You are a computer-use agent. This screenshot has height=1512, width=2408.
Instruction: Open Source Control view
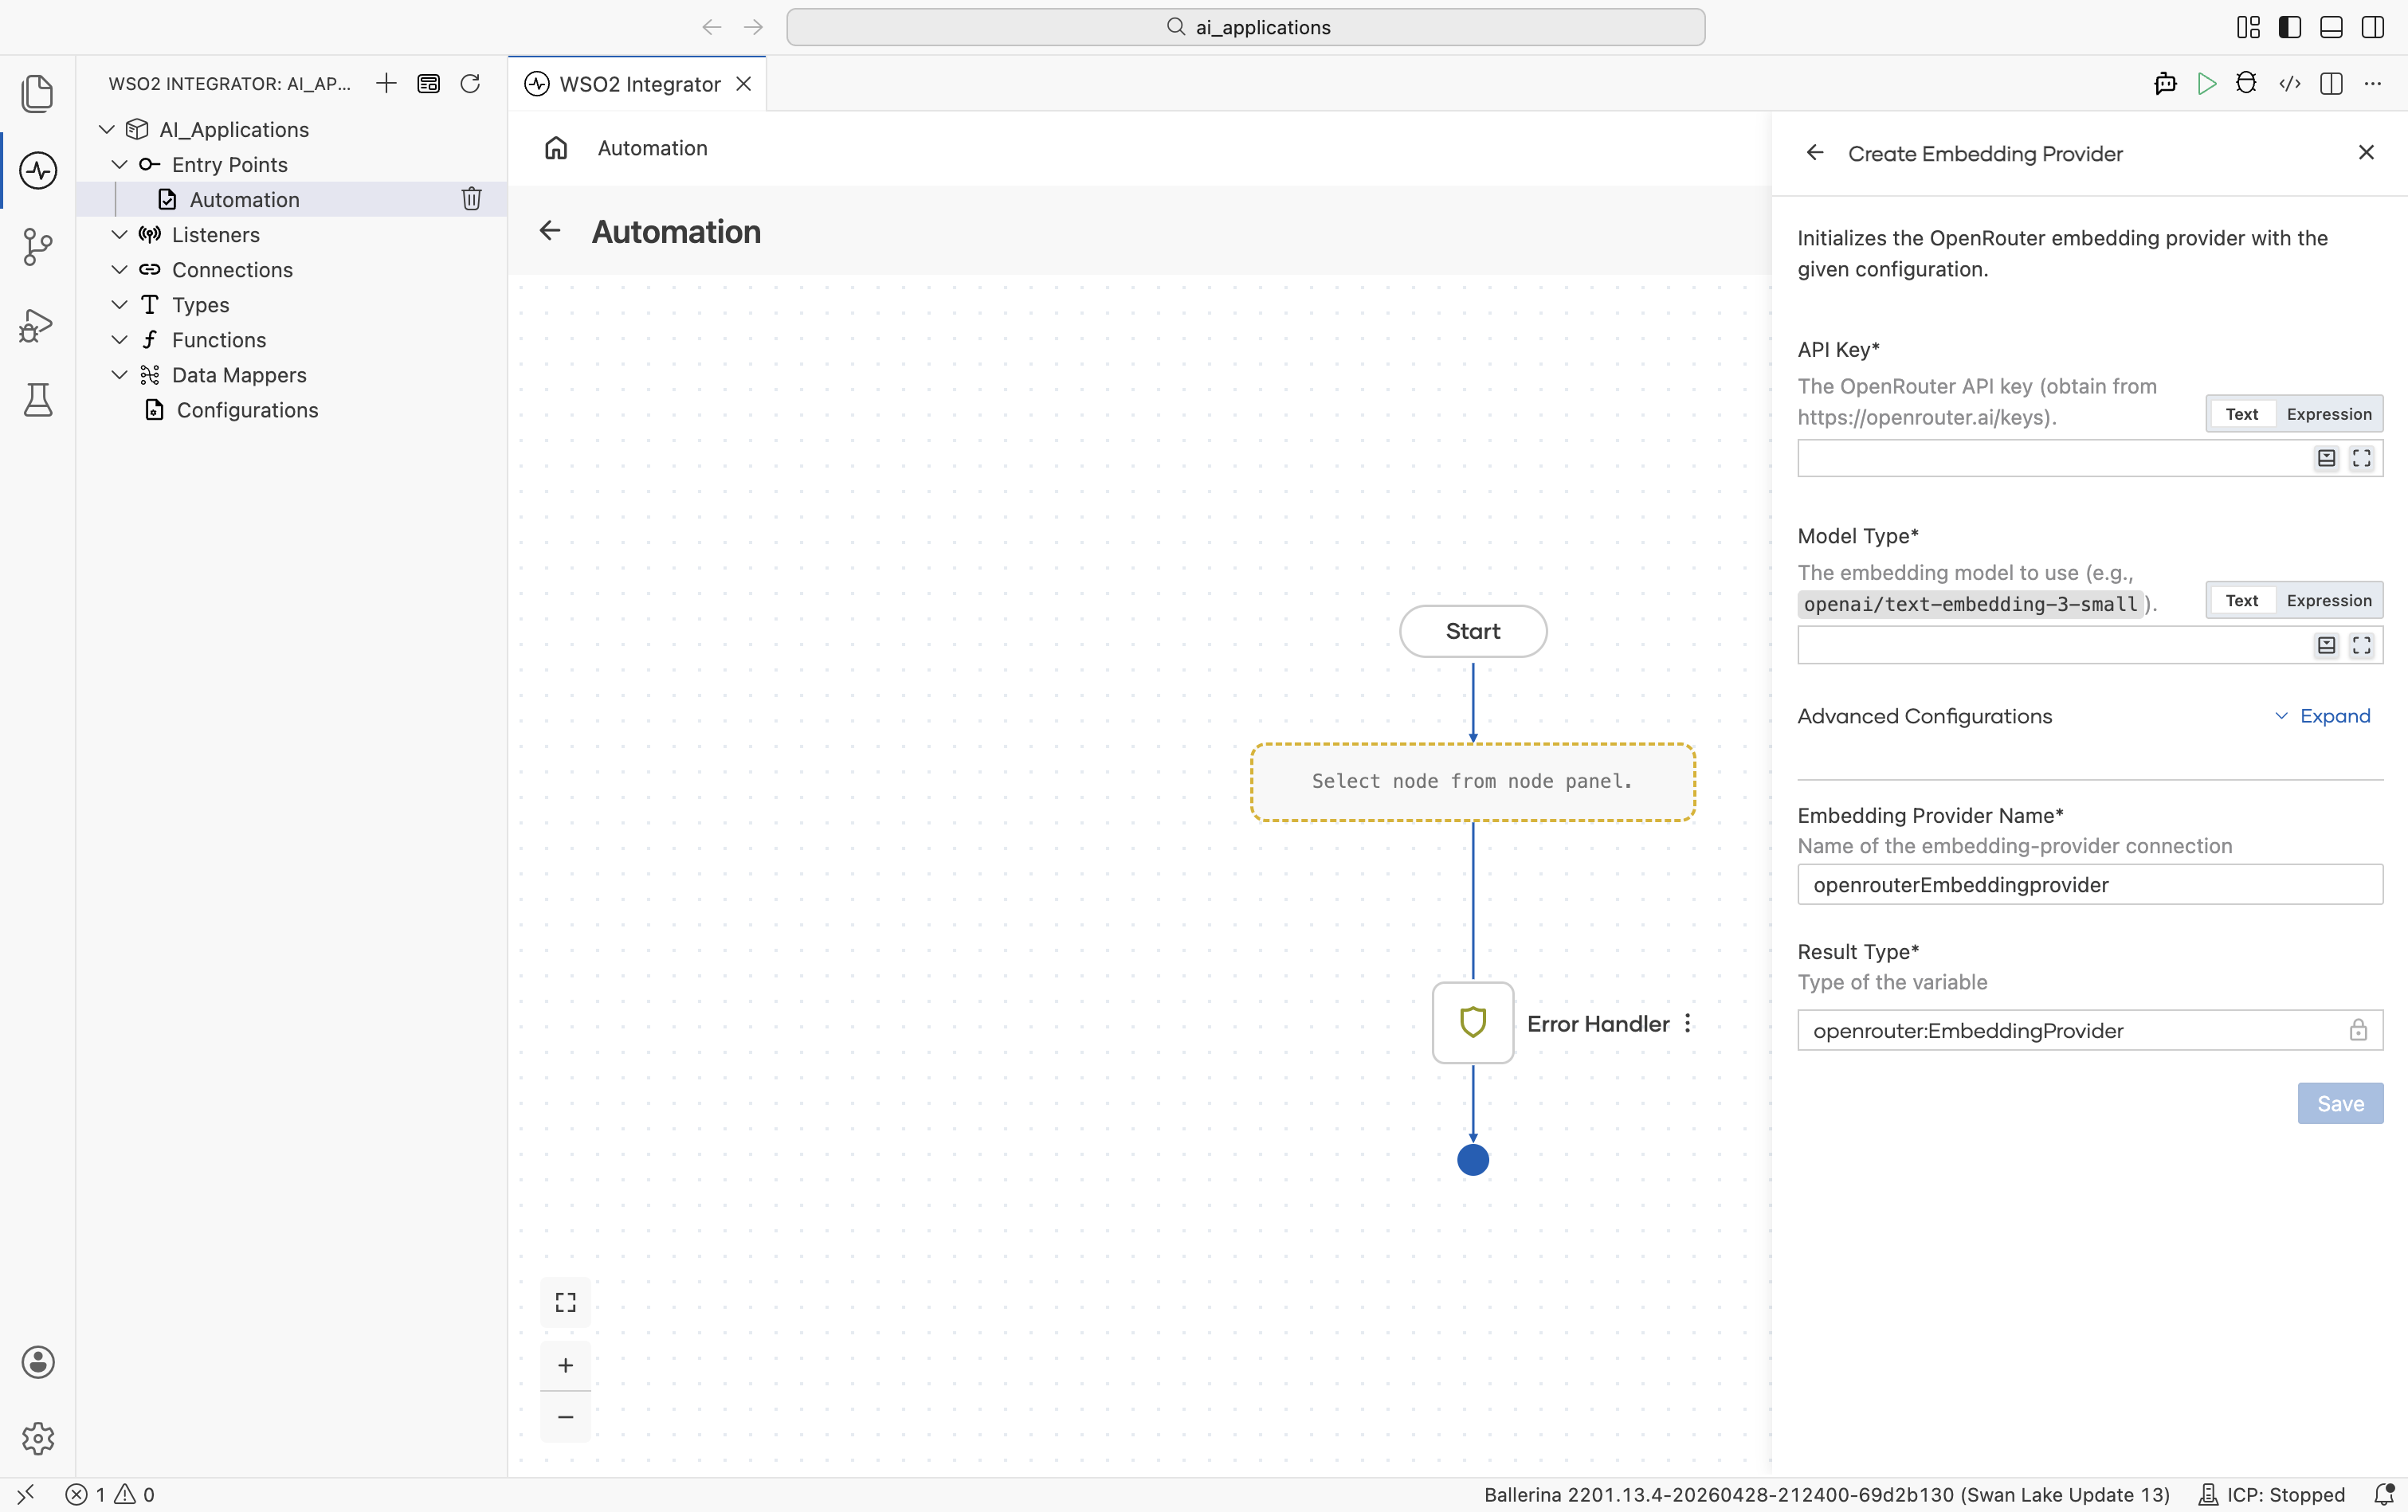coord(37,246)
